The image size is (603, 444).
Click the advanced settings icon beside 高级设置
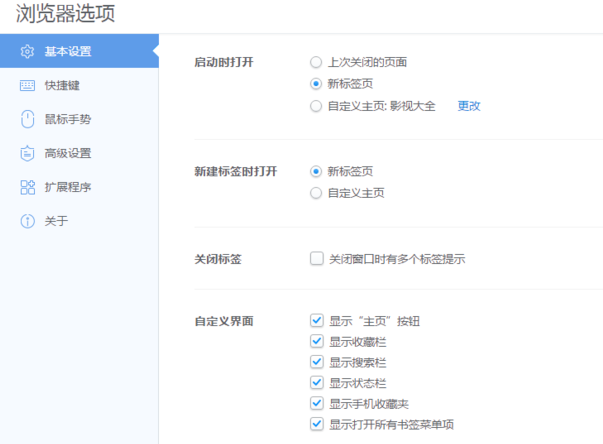tap(27, 153)
